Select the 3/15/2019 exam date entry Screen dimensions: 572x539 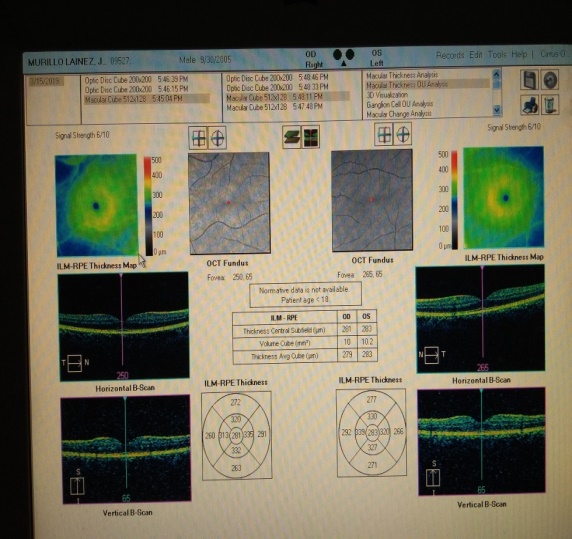point(46,81)
